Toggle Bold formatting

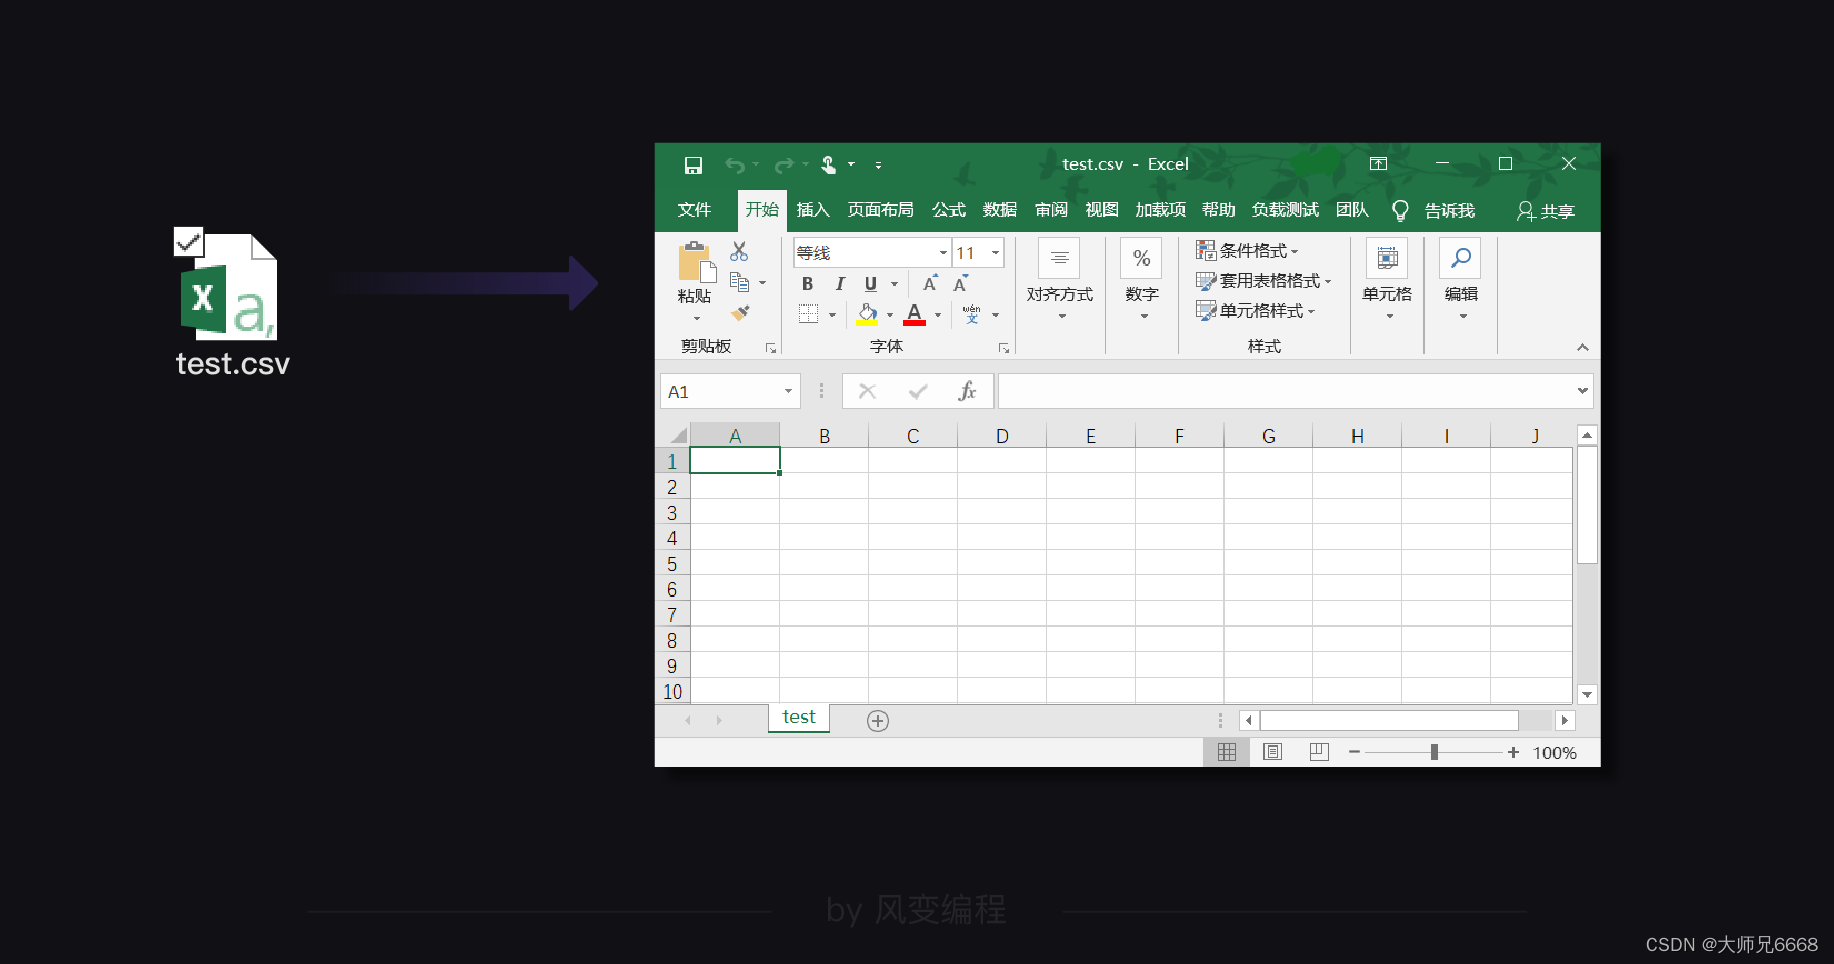tap(807, 284)
